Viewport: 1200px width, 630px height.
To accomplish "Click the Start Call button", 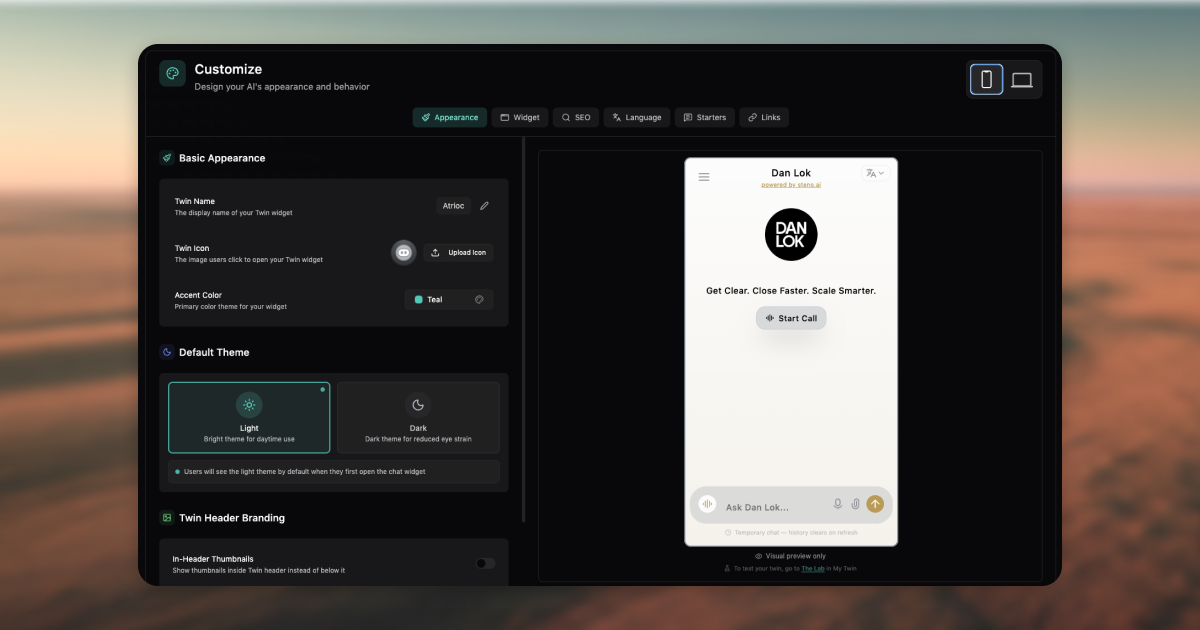I will [791, 318].
